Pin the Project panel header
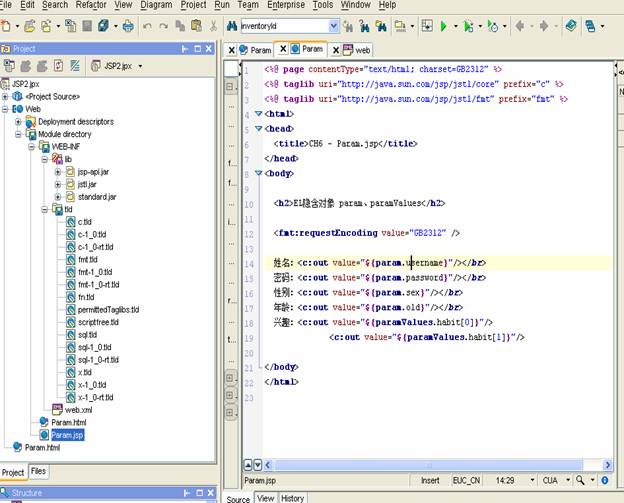624x503 pixels. point(185,49)
